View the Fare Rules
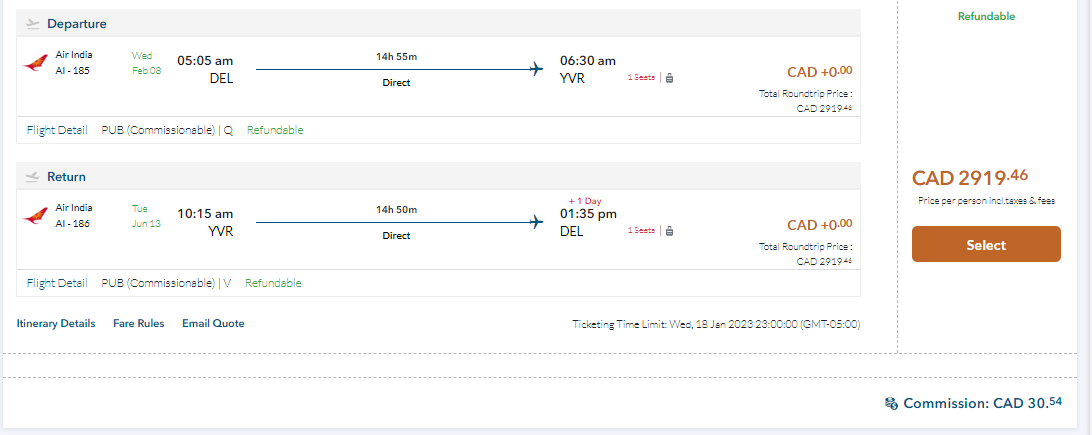The image size is (1092, 435). 138,324
